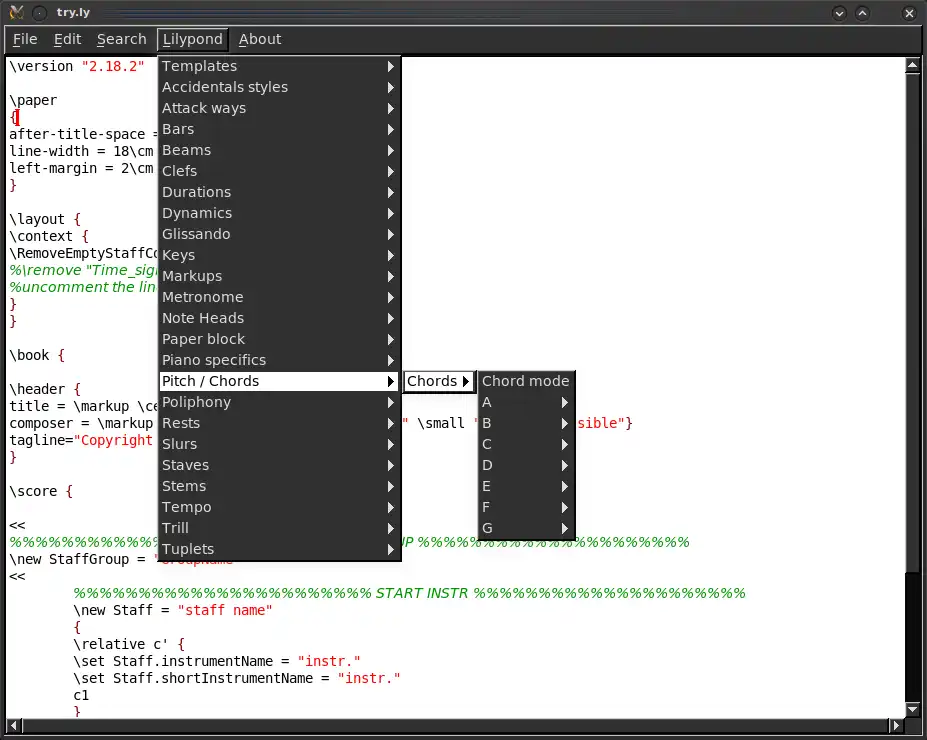This screenshot has height=740, width=927.
Task: Open the Markups submenu
Action: (x=279, y=276)
